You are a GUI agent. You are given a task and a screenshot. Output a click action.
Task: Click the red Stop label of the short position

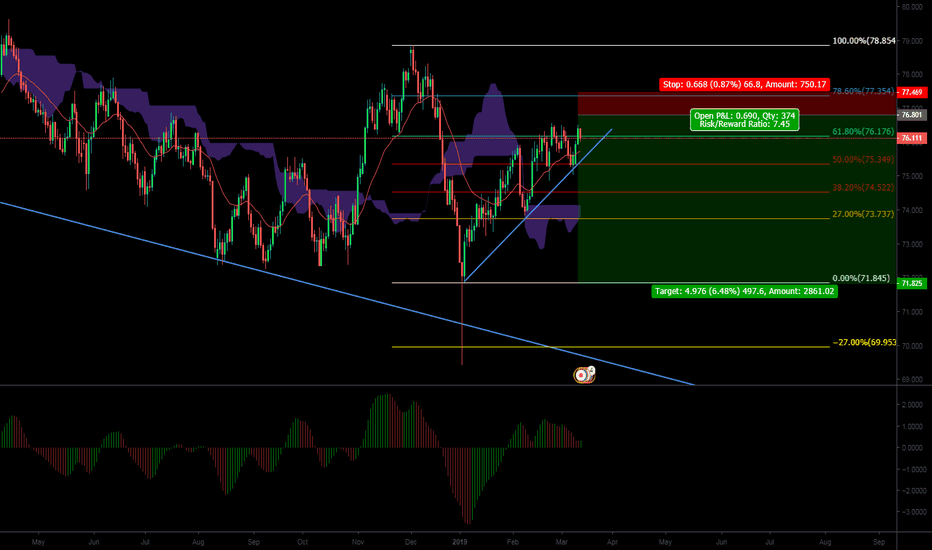(x=744, y=84)
